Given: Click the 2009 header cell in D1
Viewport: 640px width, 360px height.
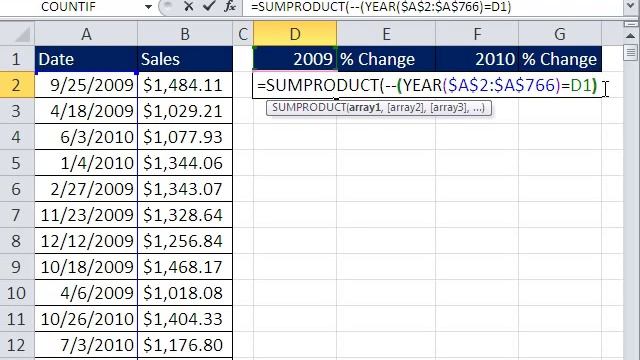Looking at the screenshot, I should (x=295, y=59).
